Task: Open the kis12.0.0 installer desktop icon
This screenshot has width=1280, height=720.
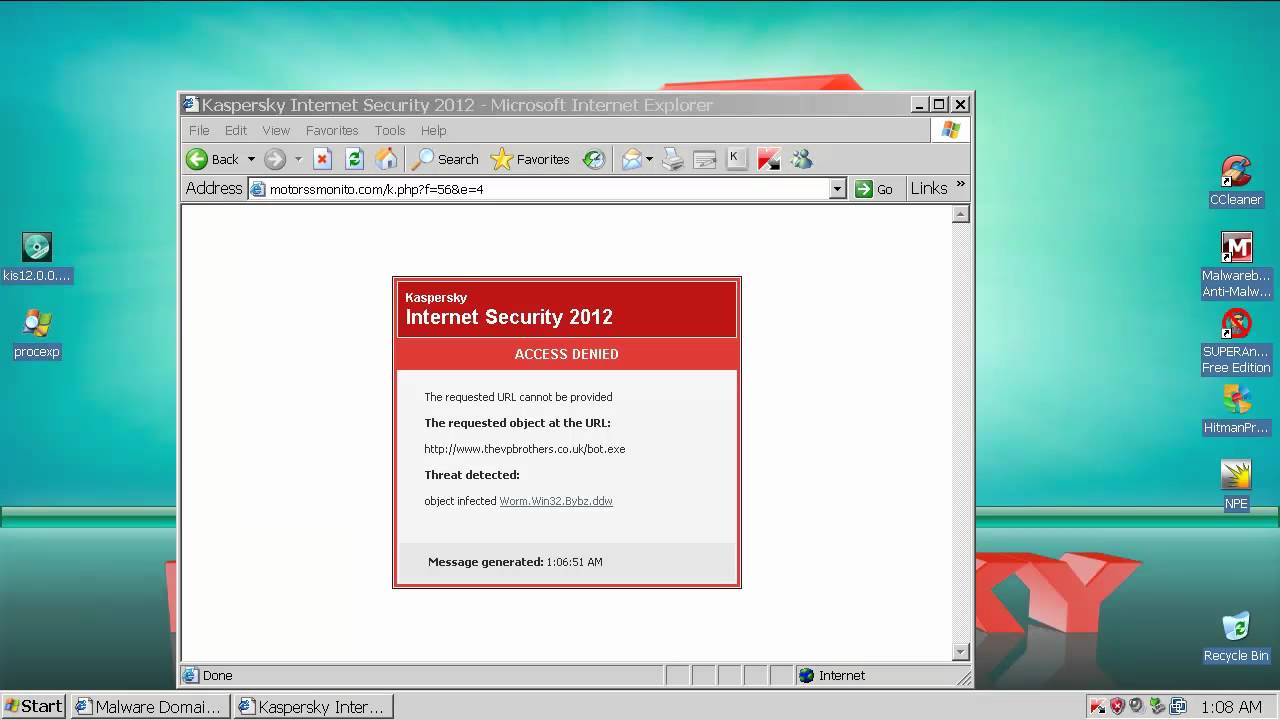Action: pyautogui.click(x=37, y=257)
